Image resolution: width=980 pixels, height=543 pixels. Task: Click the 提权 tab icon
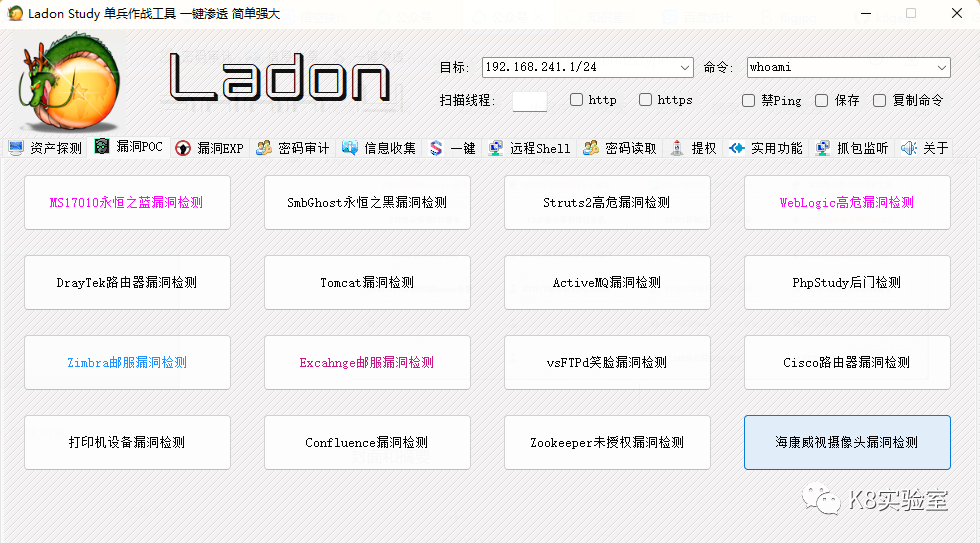click(677, 148)
